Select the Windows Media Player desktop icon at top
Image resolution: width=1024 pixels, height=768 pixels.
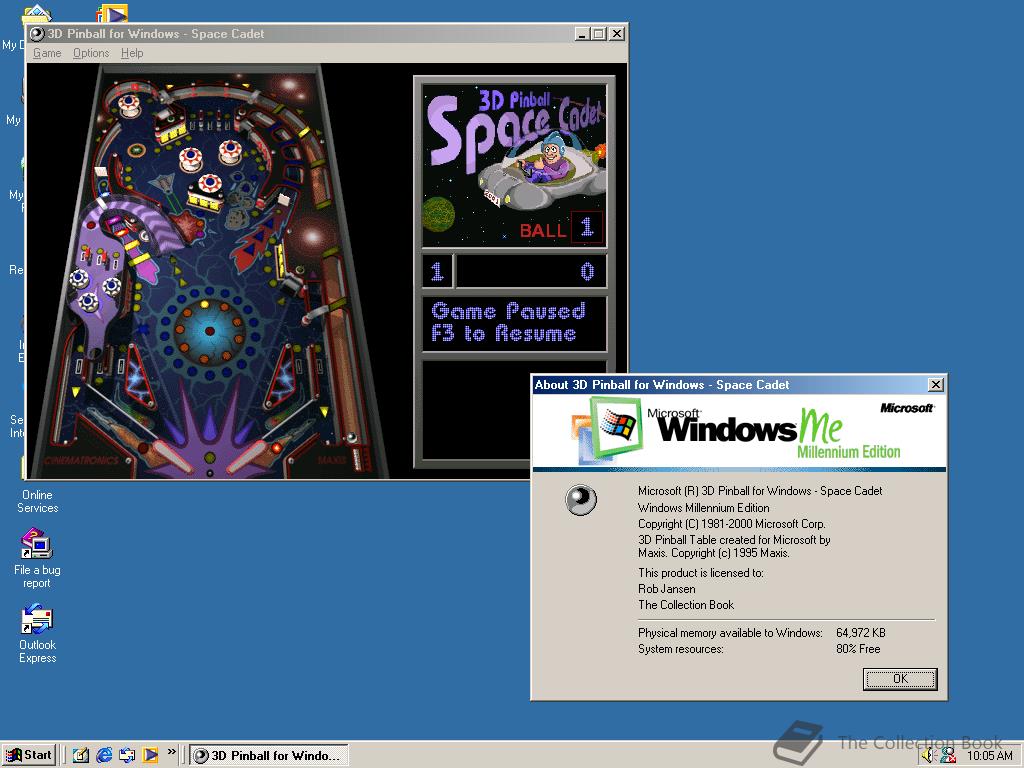(112, 13)
